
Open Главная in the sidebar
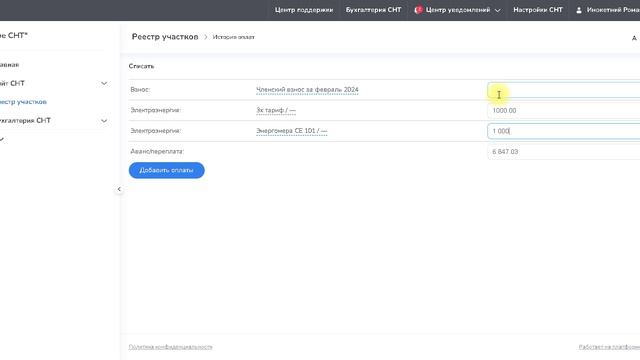pyautogui.click(x=9, y=64)
